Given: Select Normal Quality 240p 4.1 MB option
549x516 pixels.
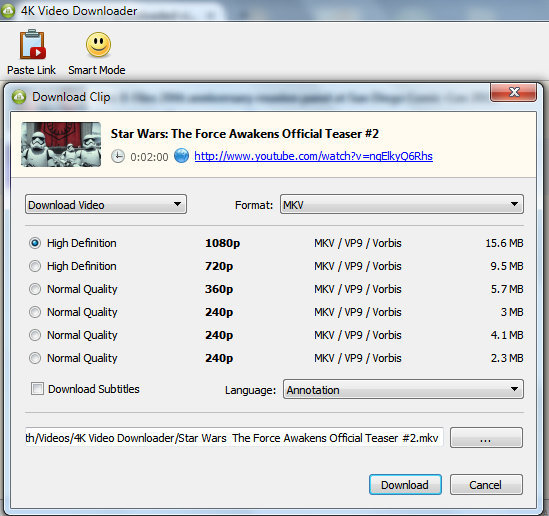Looking at the screenshot, I should point(35,335).
